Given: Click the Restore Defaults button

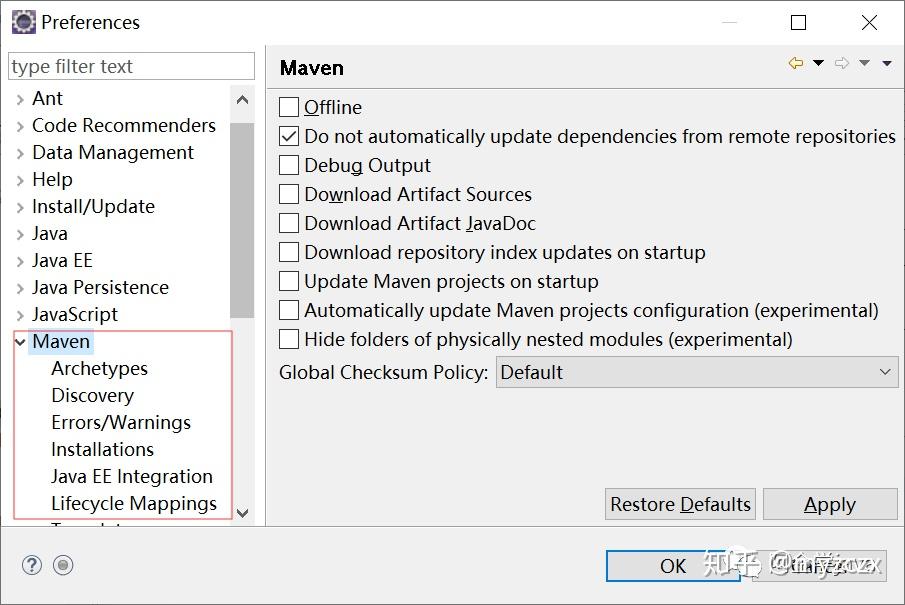Looking at the screenshot, I should pos(680,504).
